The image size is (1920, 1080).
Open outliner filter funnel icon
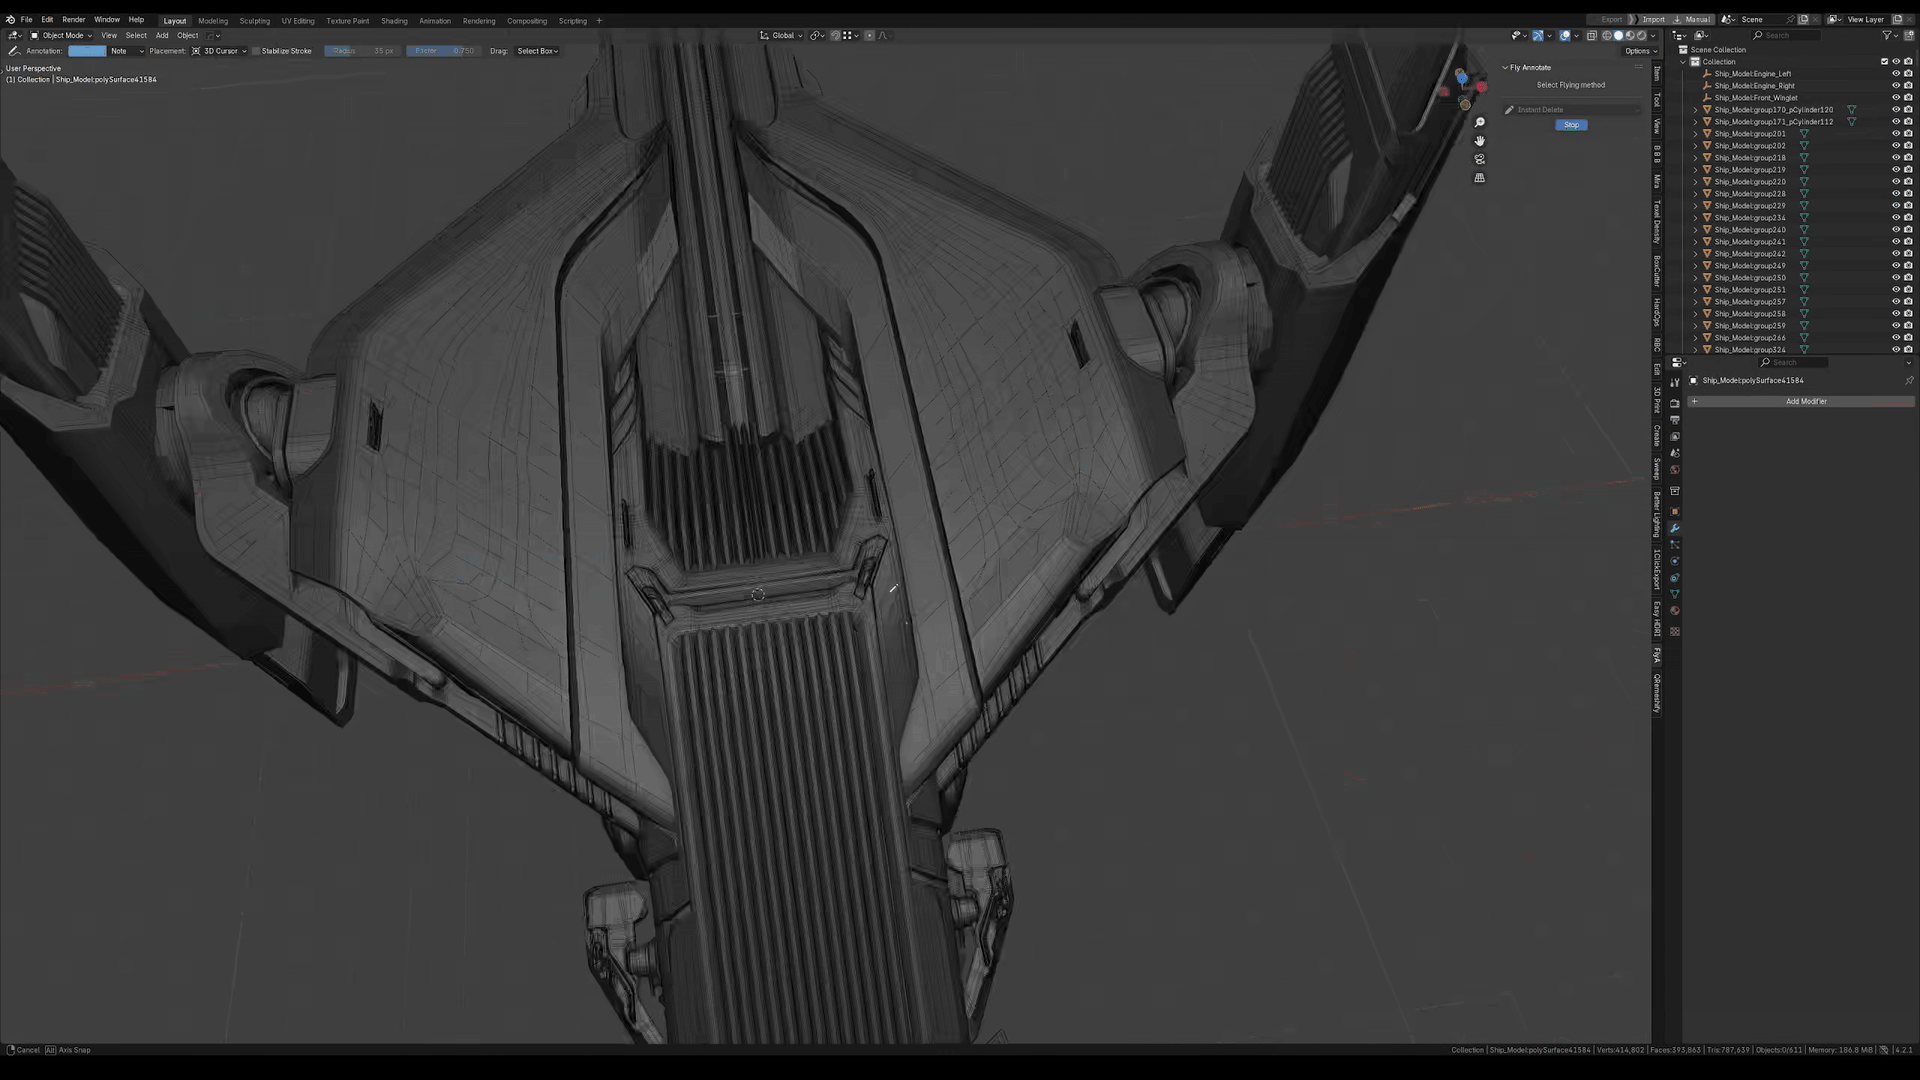[1887, 35]
